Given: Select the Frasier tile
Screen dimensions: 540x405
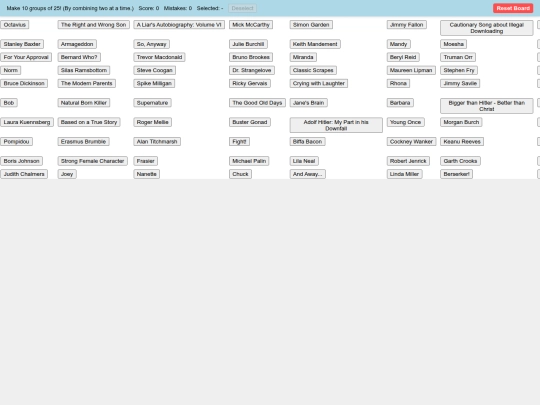Looking at the screenshot, I should [x=146, y=161].
